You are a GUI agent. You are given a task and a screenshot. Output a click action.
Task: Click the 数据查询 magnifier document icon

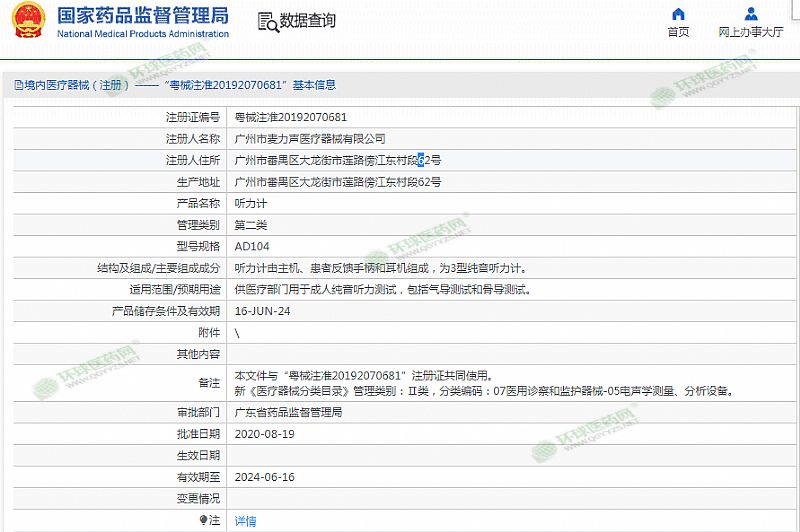point(267,22)
